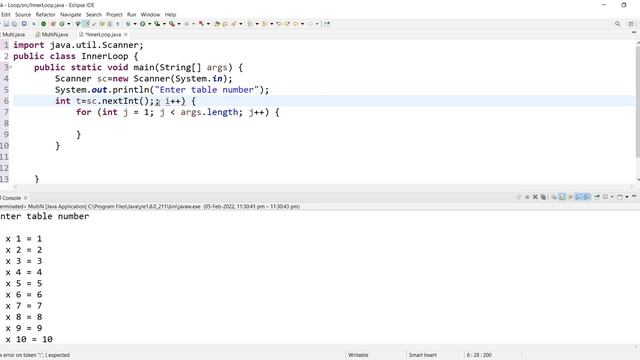640x360 pixels.
Task: Click the 'x 5 = 5' console output line
Action: 23,283
